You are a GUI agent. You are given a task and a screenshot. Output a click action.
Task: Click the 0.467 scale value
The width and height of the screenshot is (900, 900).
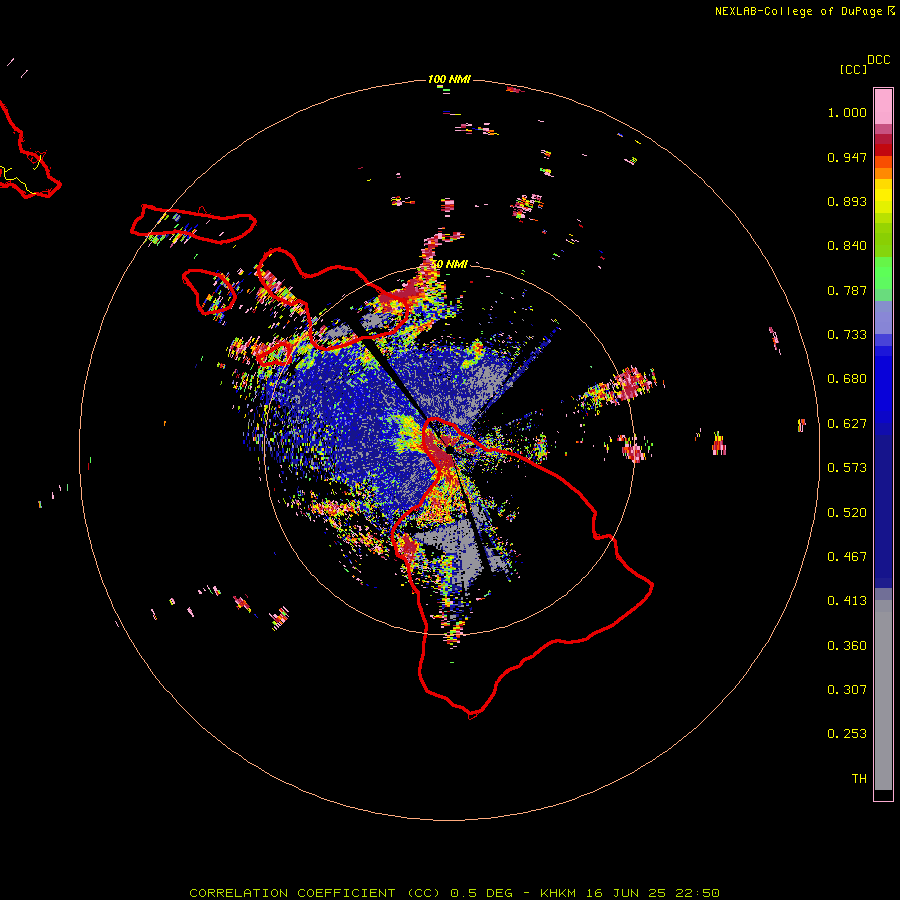tap(847, 557)
